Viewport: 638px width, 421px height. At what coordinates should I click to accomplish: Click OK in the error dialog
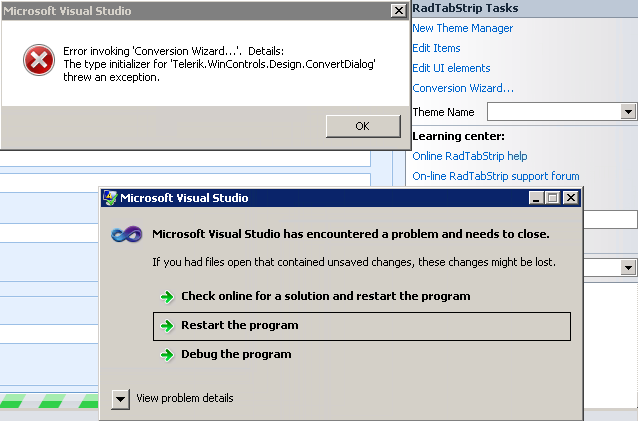tap(363, 126)
